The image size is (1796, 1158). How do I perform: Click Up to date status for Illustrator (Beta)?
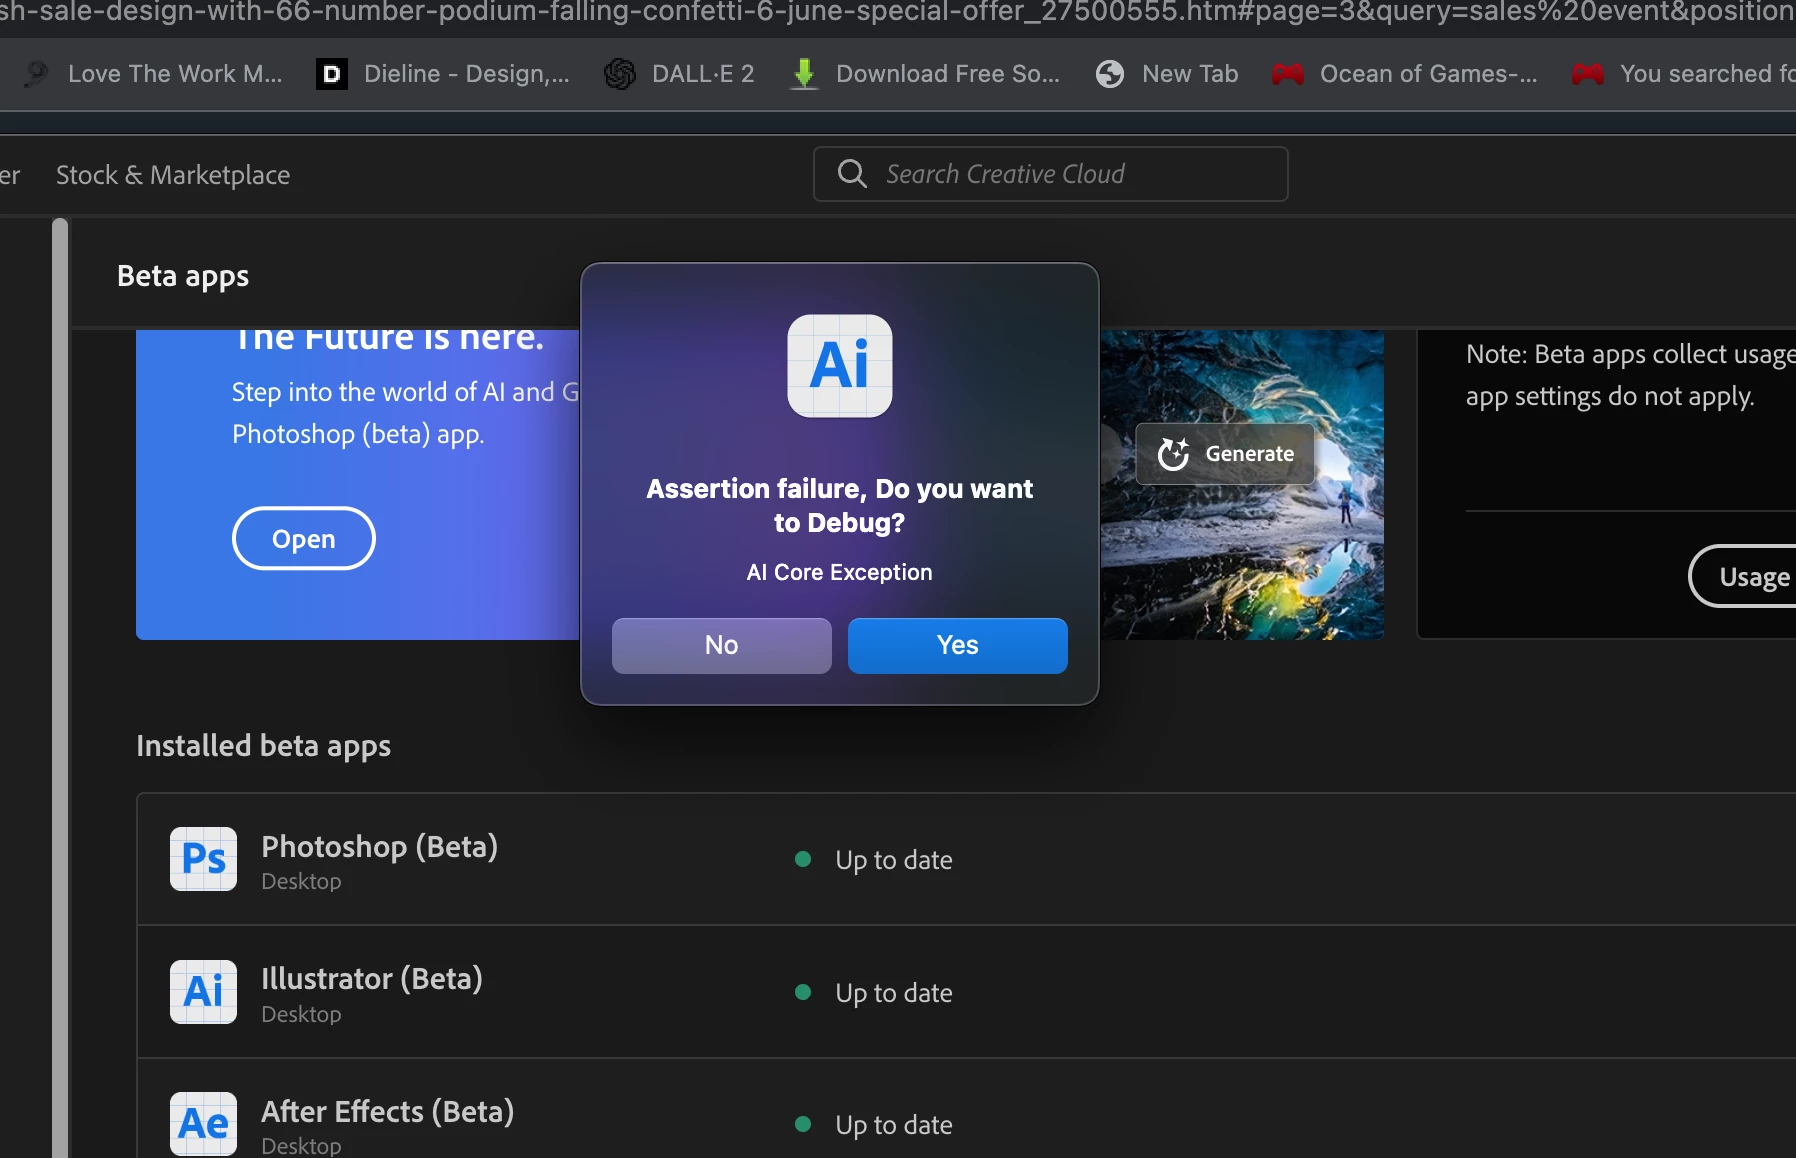click(894, 993)
